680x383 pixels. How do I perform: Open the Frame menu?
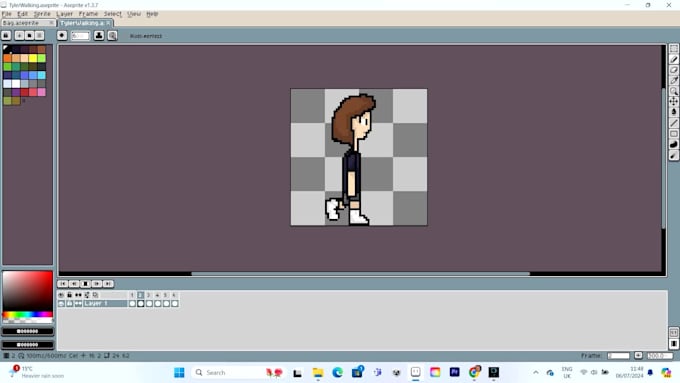(88, 14)
